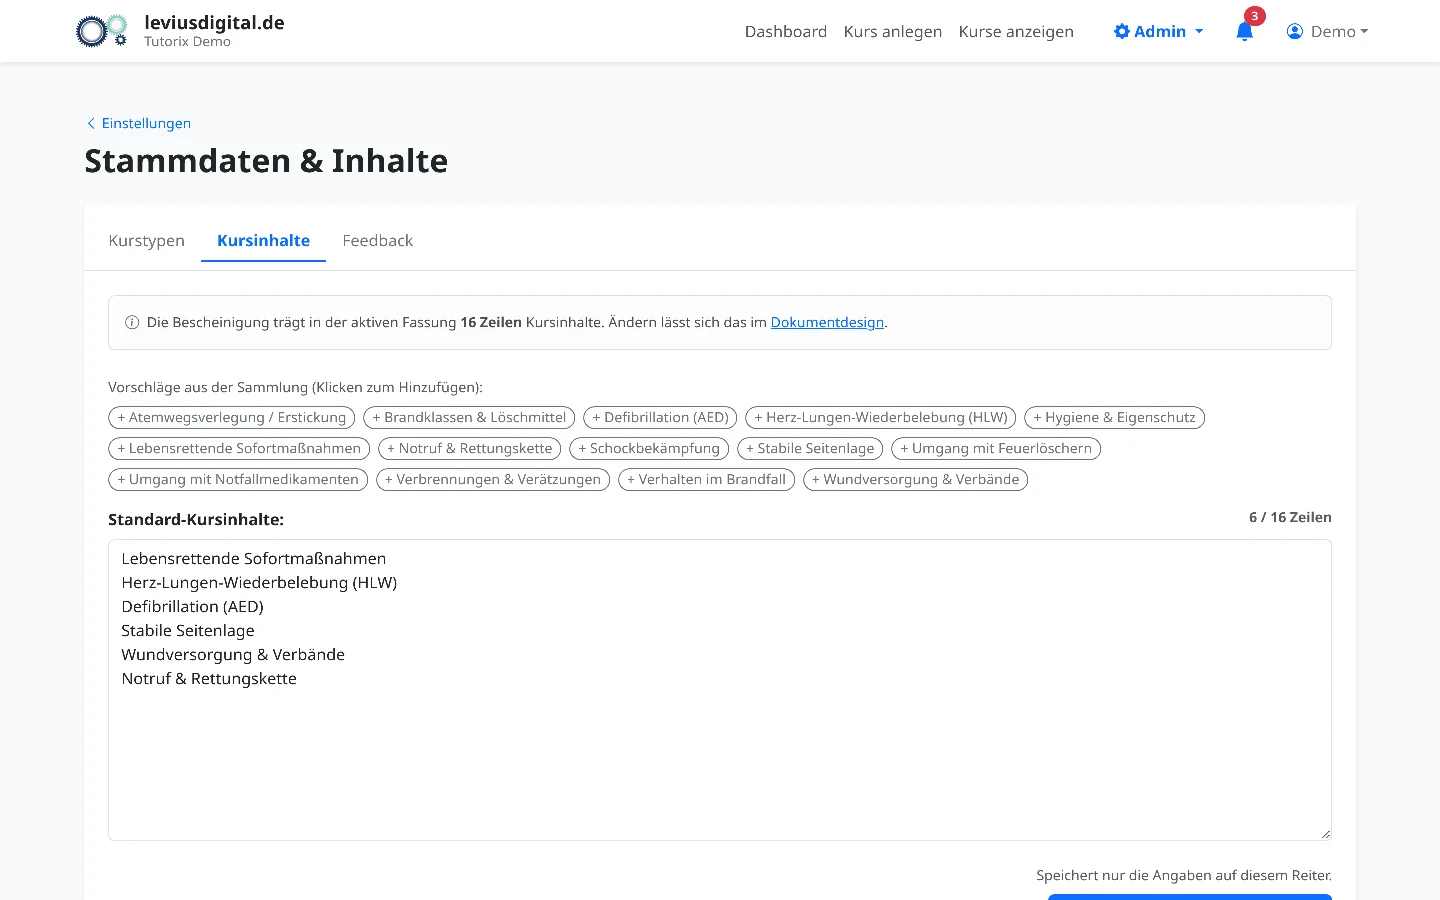1440x900 pixels.
Task: Click the leviusdigital.de gear logo
Action: (102, 31)
